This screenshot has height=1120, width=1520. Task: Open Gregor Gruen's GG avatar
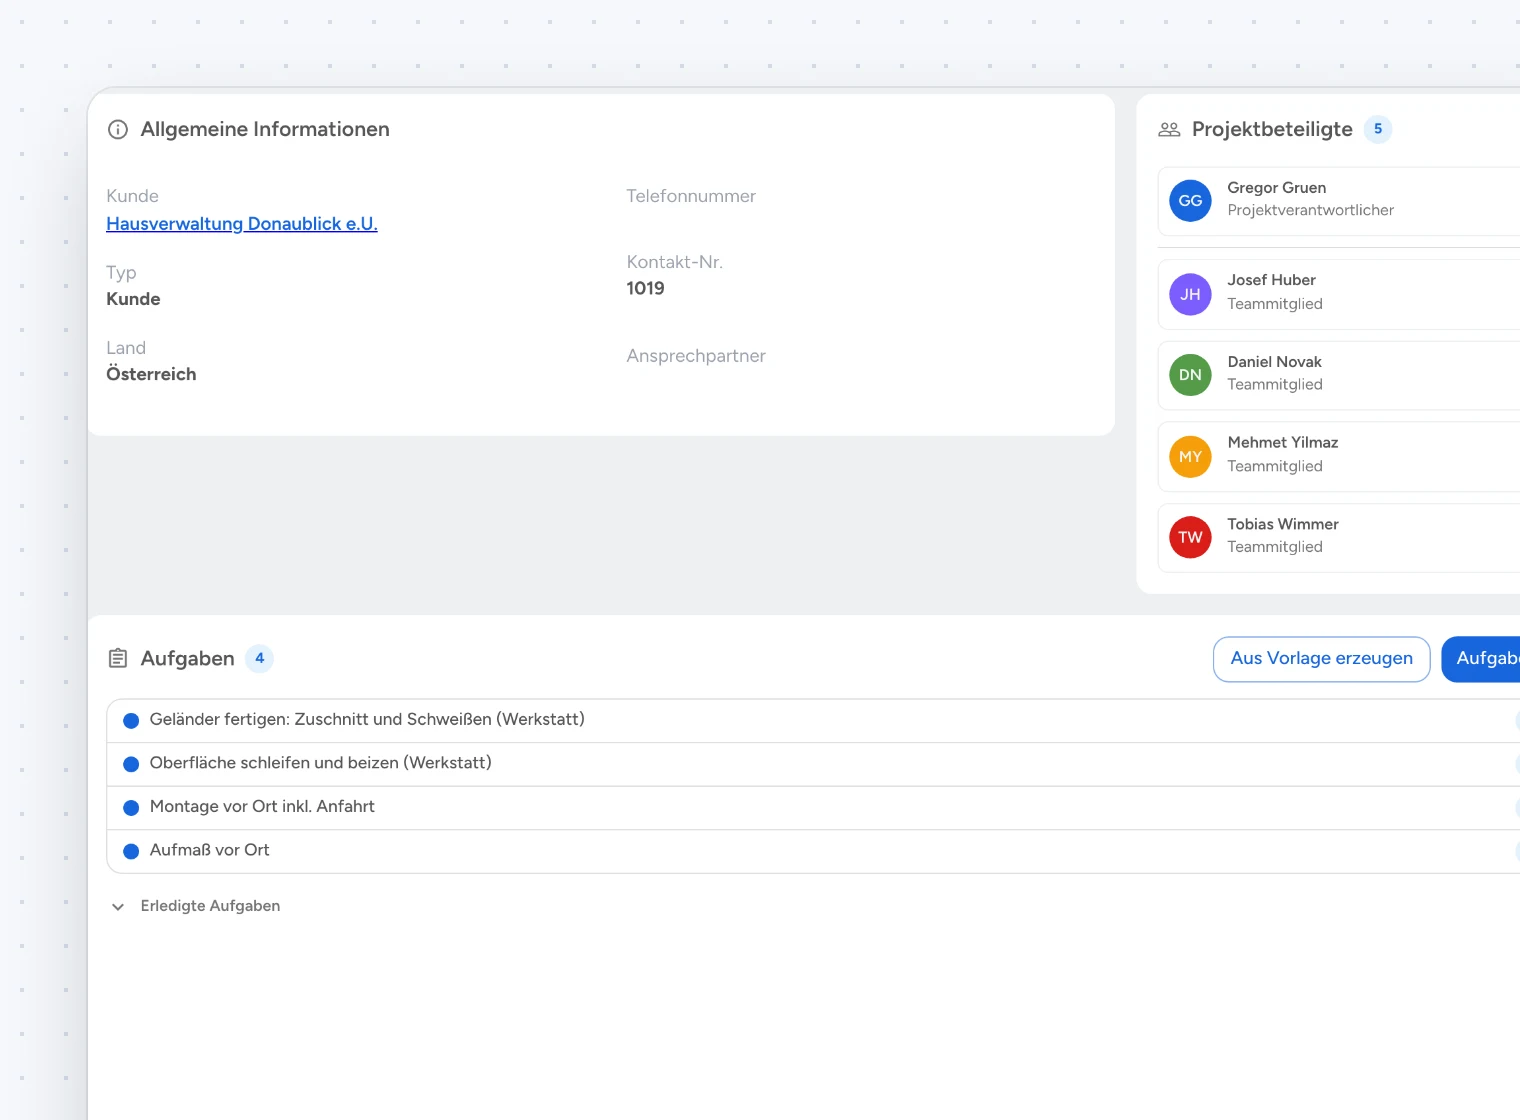pos(1190,201)
